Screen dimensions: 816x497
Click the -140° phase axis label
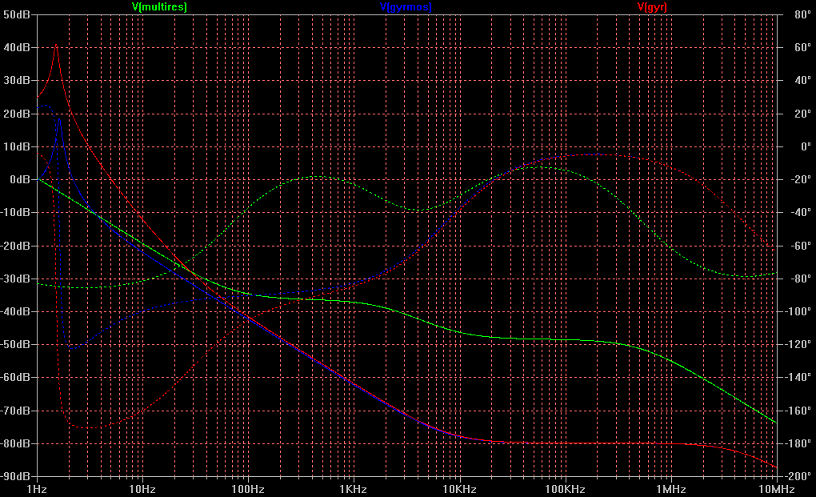tap(798, 377)
